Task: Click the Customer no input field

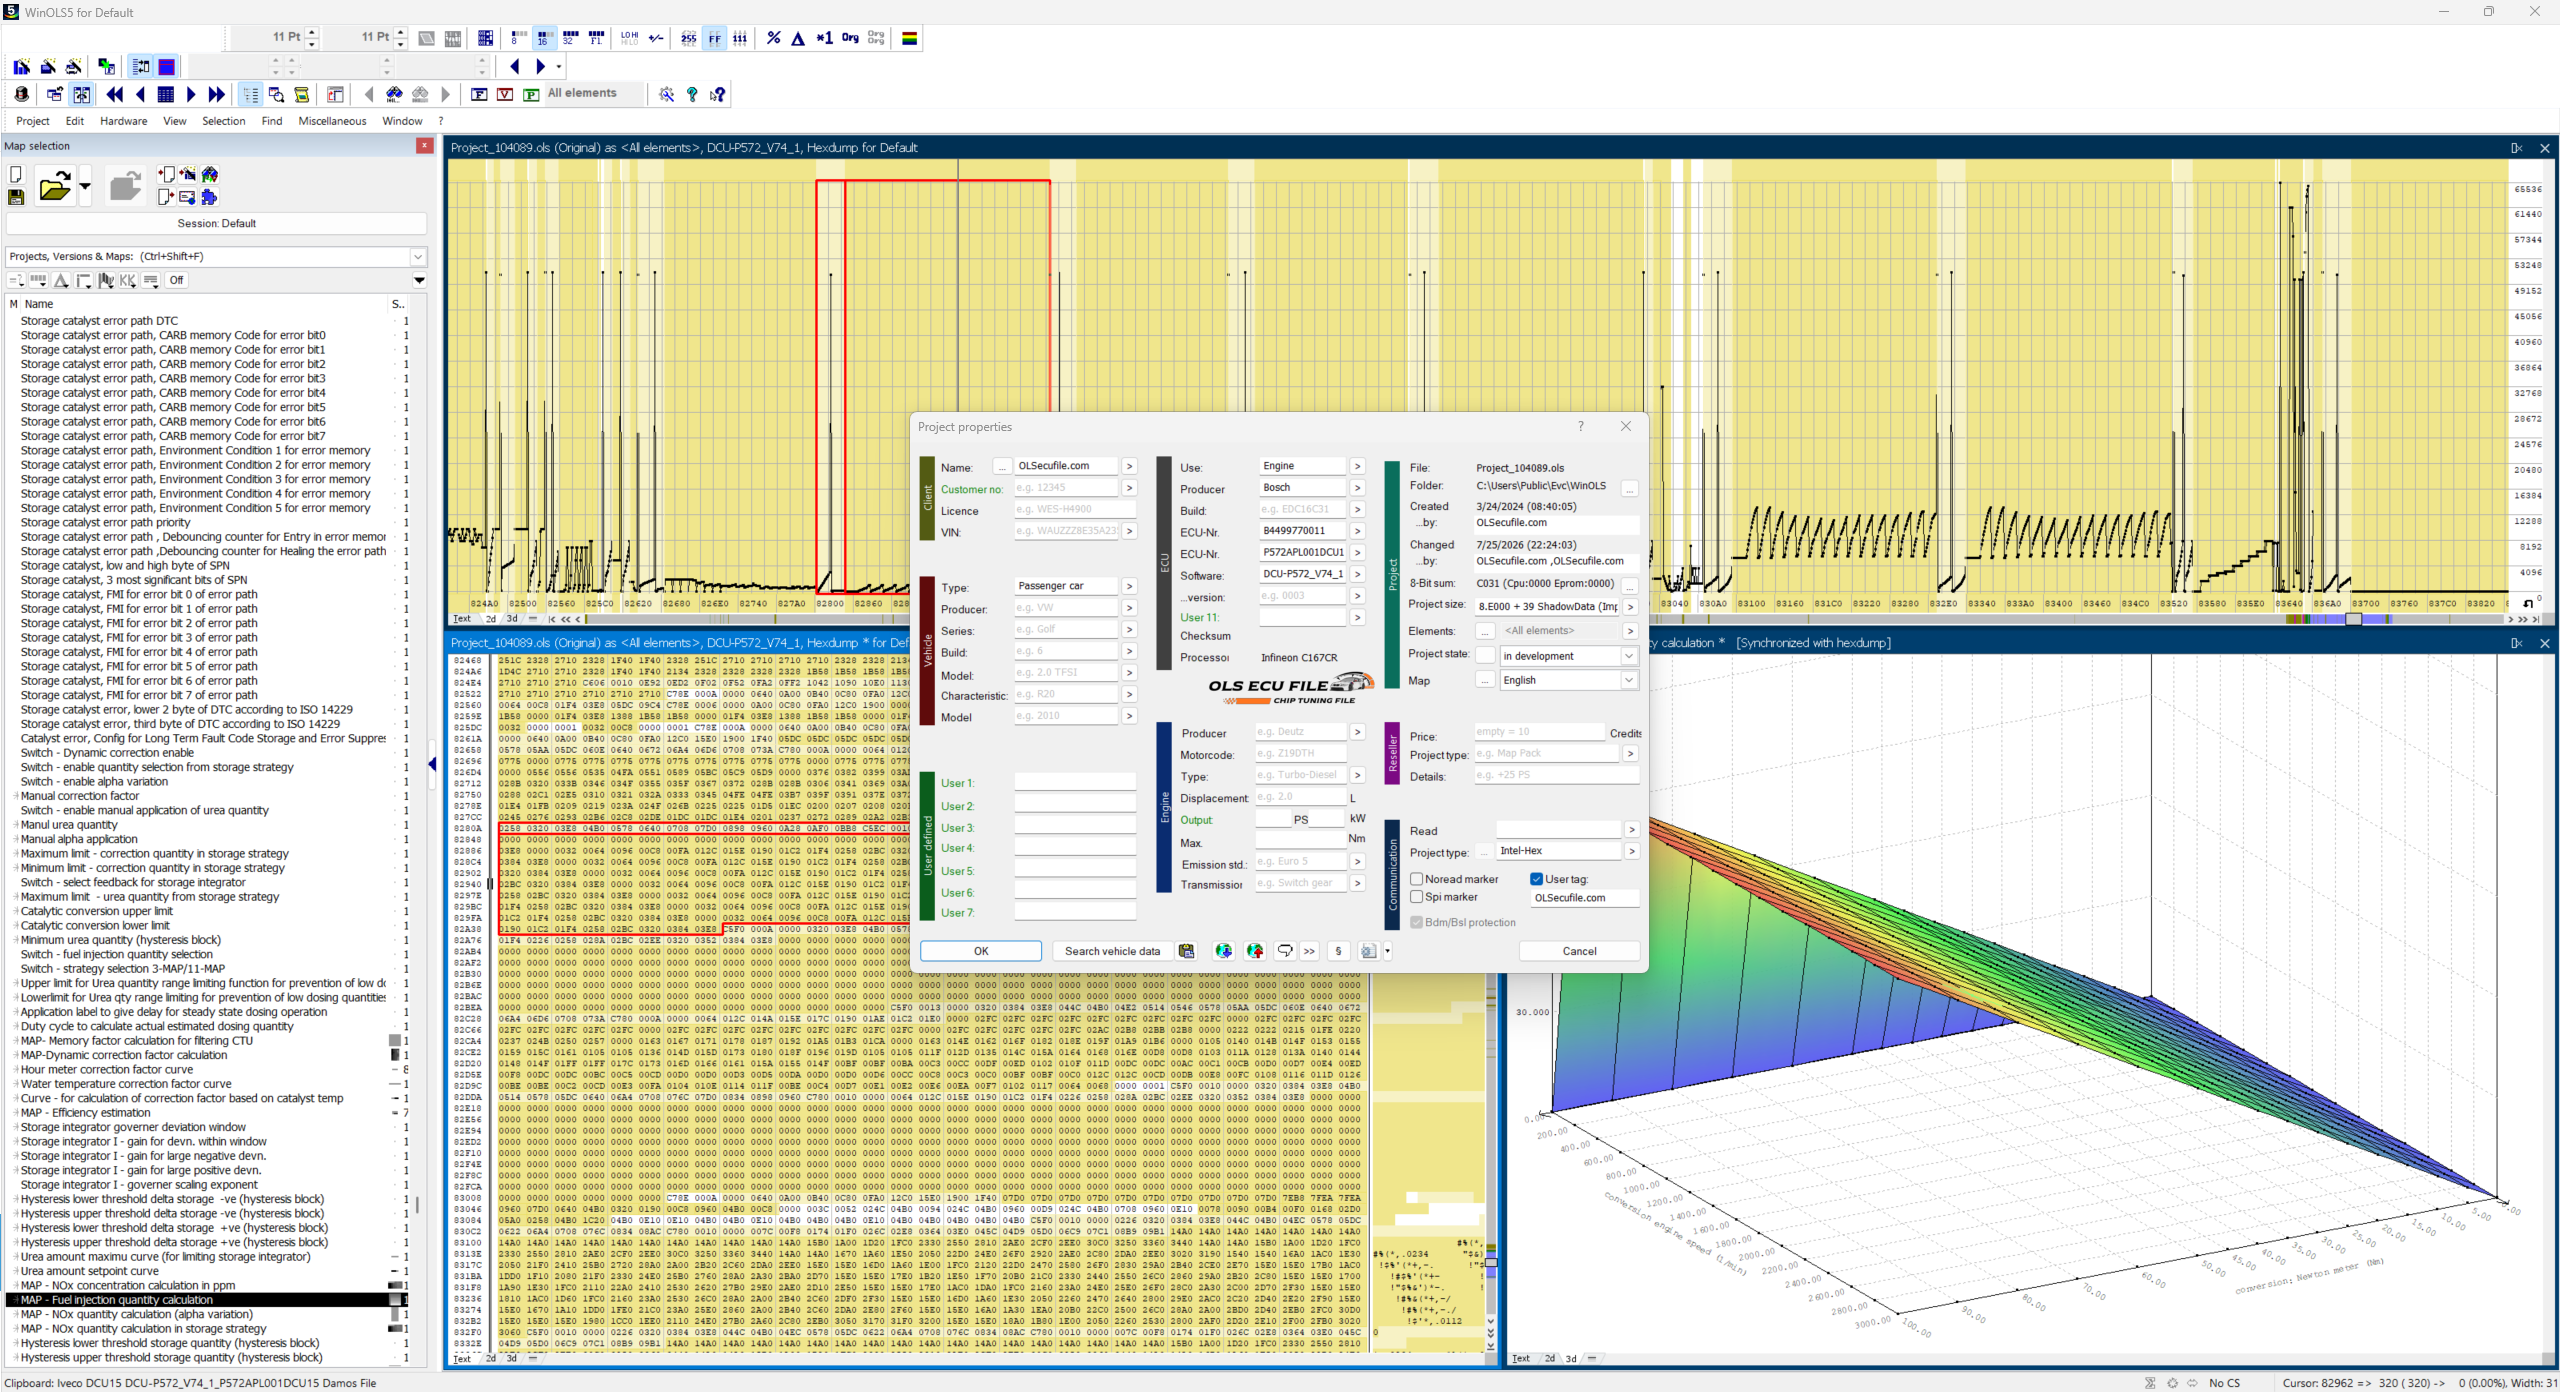Action: point(1066,488)
